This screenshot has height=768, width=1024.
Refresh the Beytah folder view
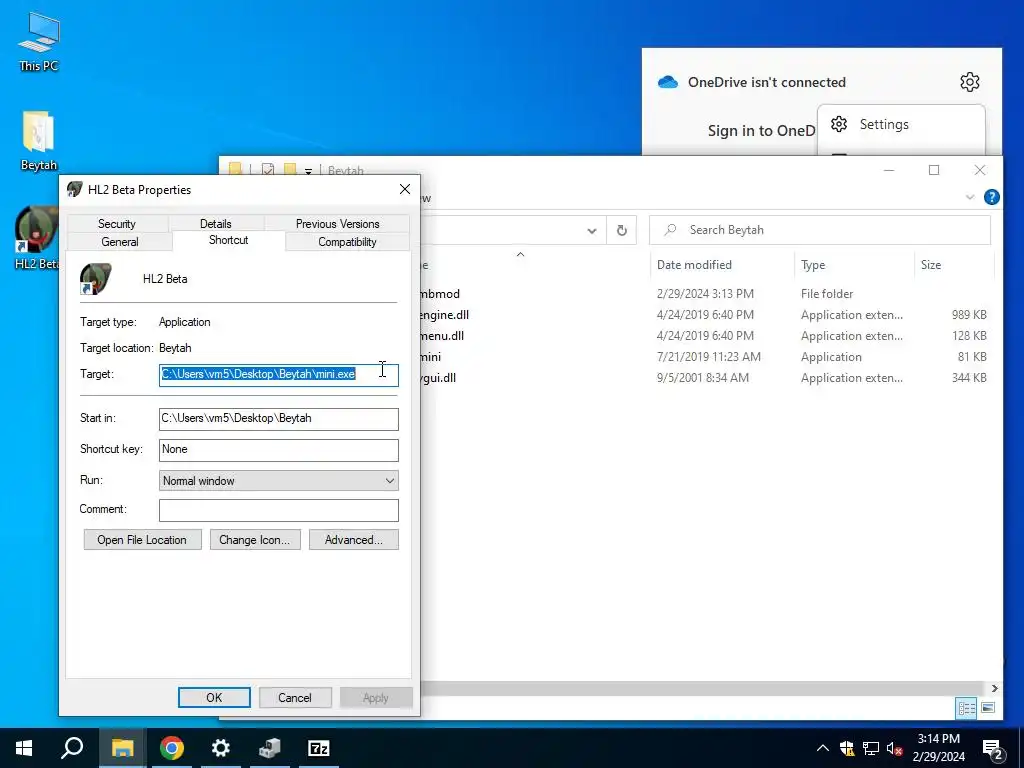(x=622, y=230)
